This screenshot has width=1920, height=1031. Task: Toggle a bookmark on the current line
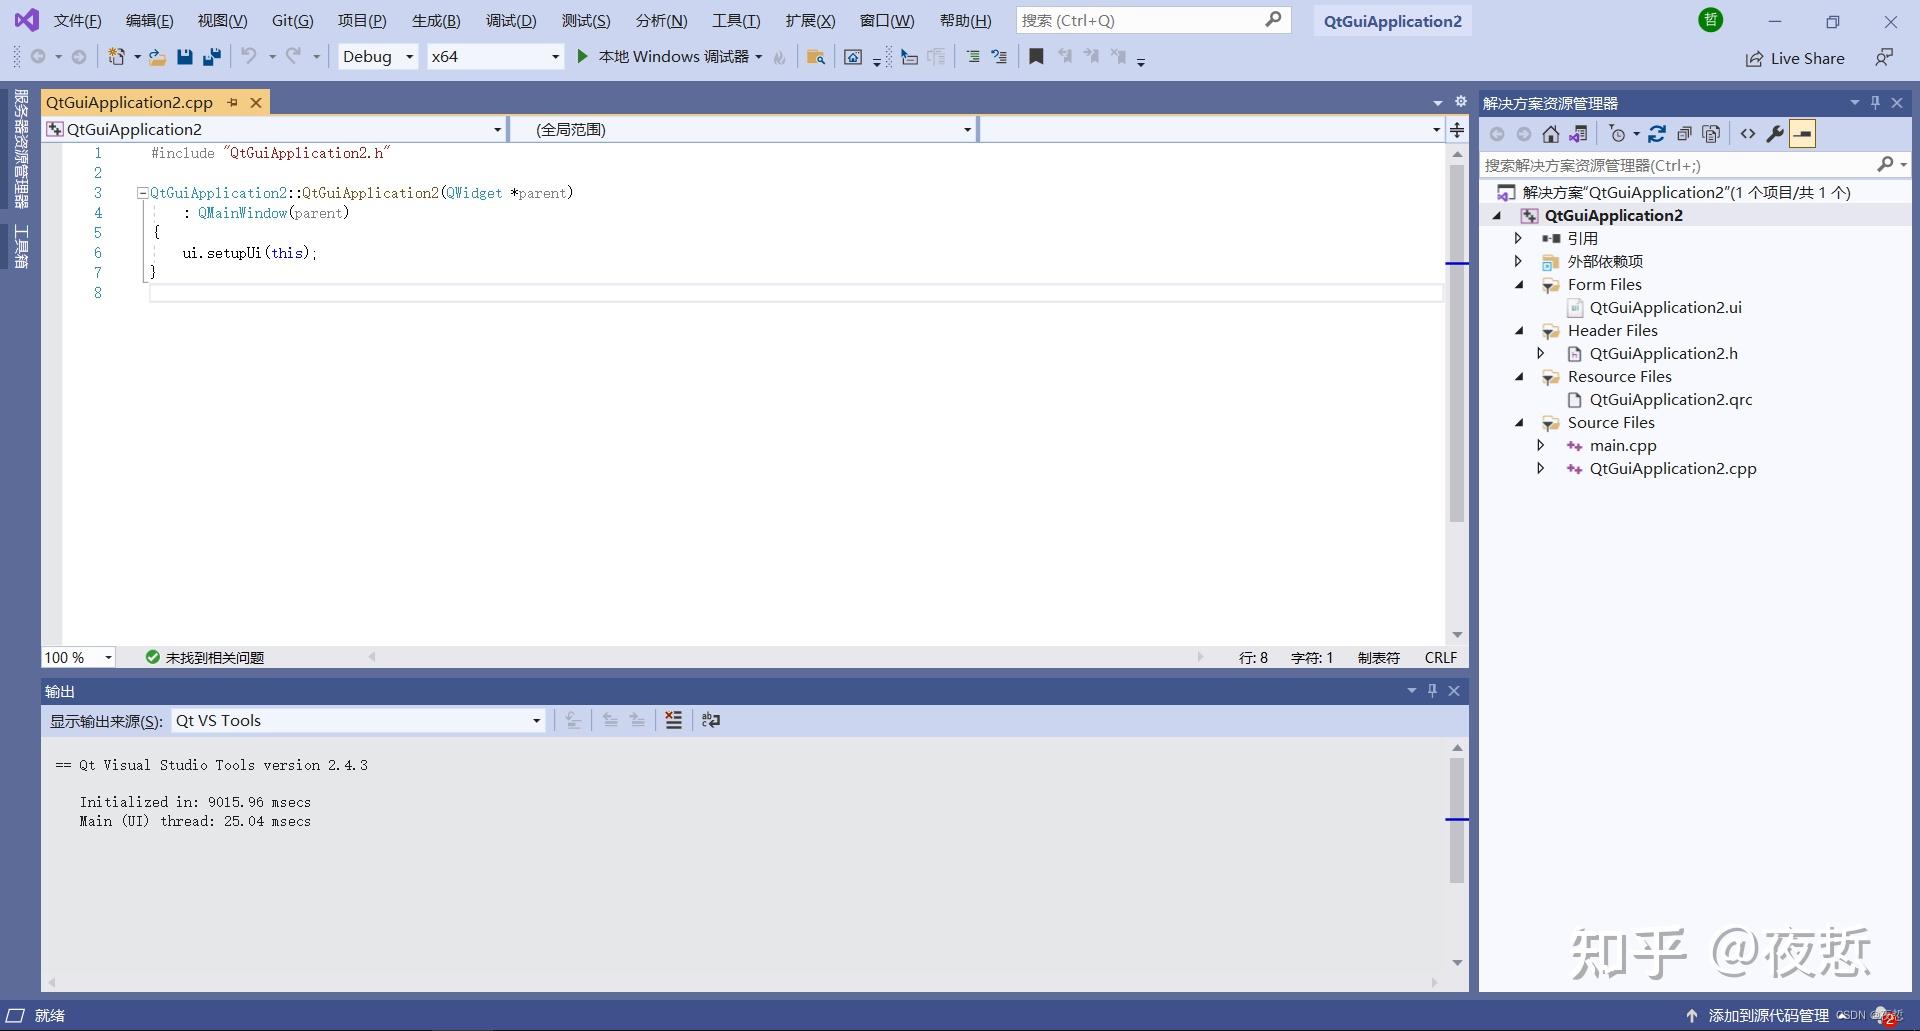1036,57
